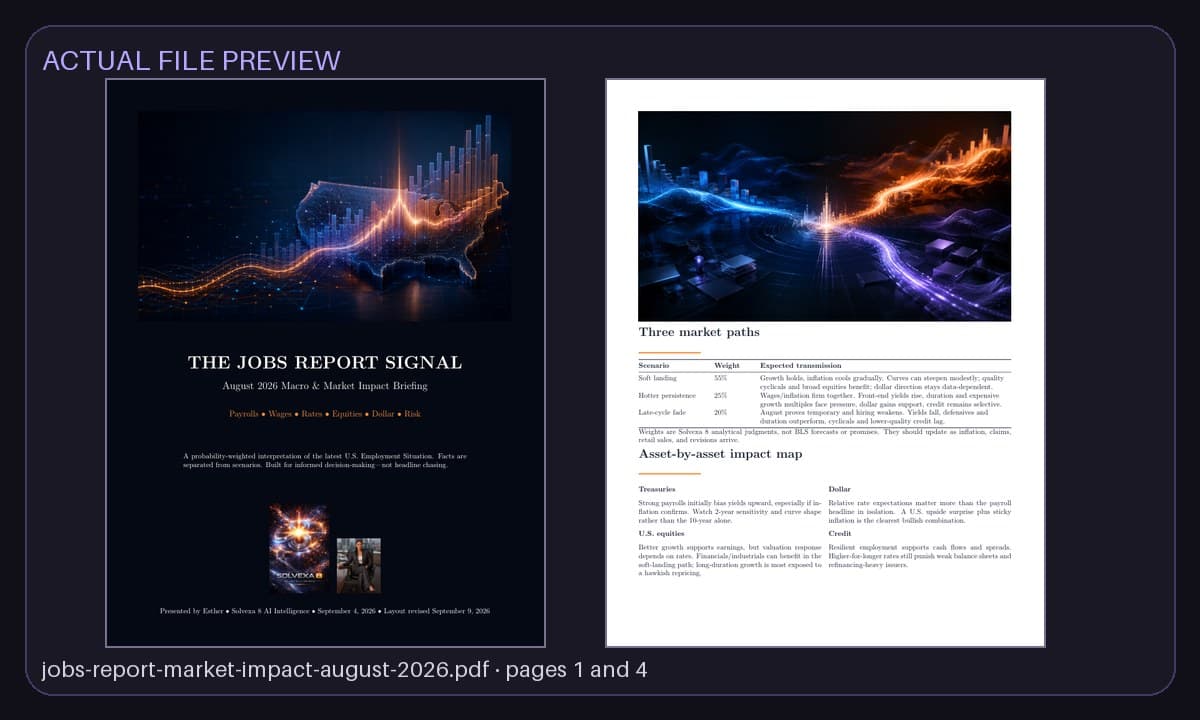Click the orange "Equities" keyword
This screenshot has height=720, width=1200.
348,414
